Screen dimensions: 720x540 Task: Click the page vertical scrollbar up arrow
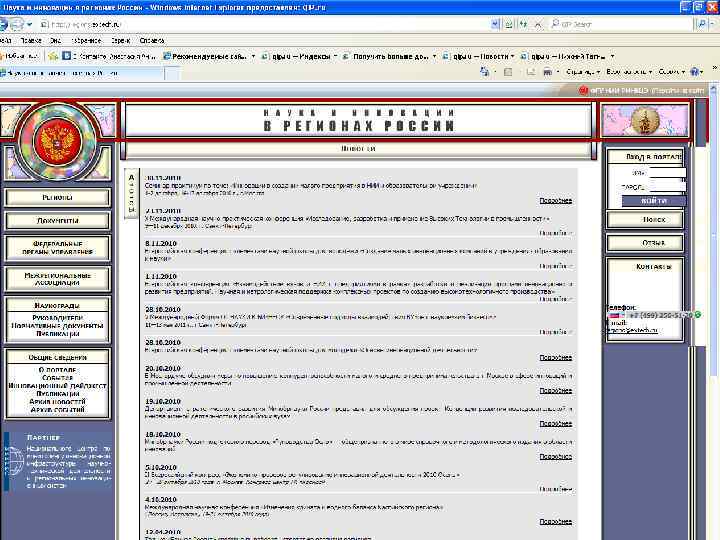(715, 87)
